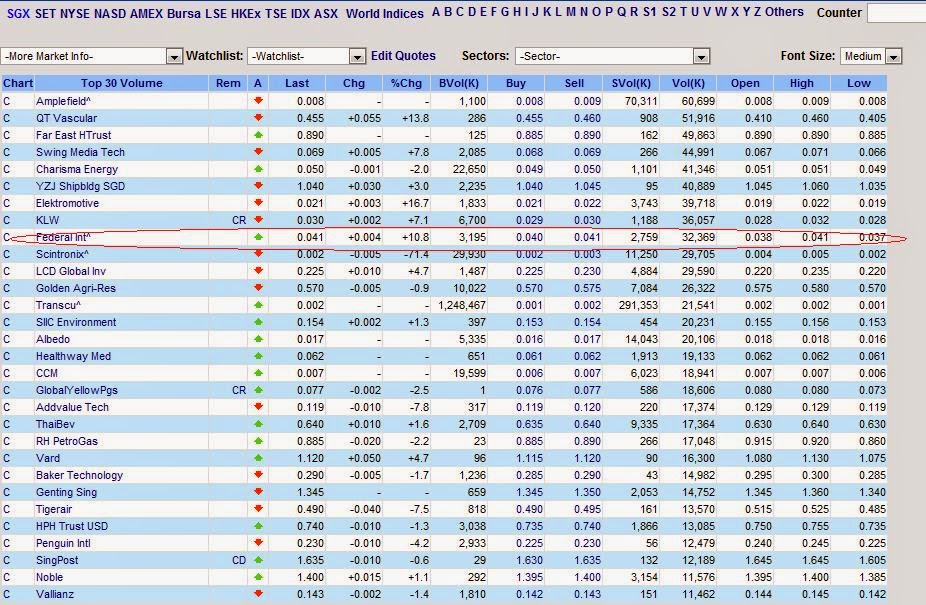Screen dimensions: 926x605
Task: Click red down arrow for Elektromotive
Action: 258,203
